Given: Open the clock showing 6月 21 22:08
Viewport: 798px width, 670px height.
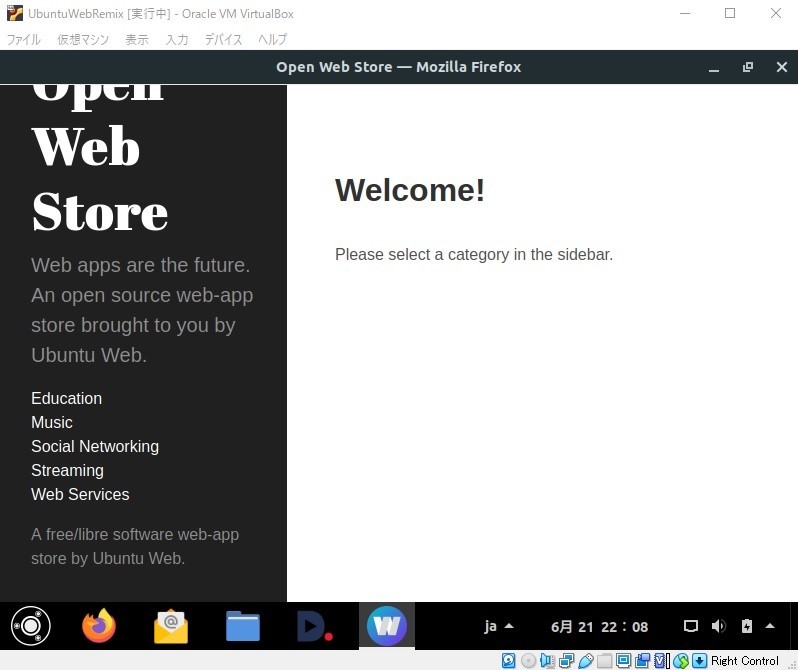Looking at the screenshot, I should 600,627.
